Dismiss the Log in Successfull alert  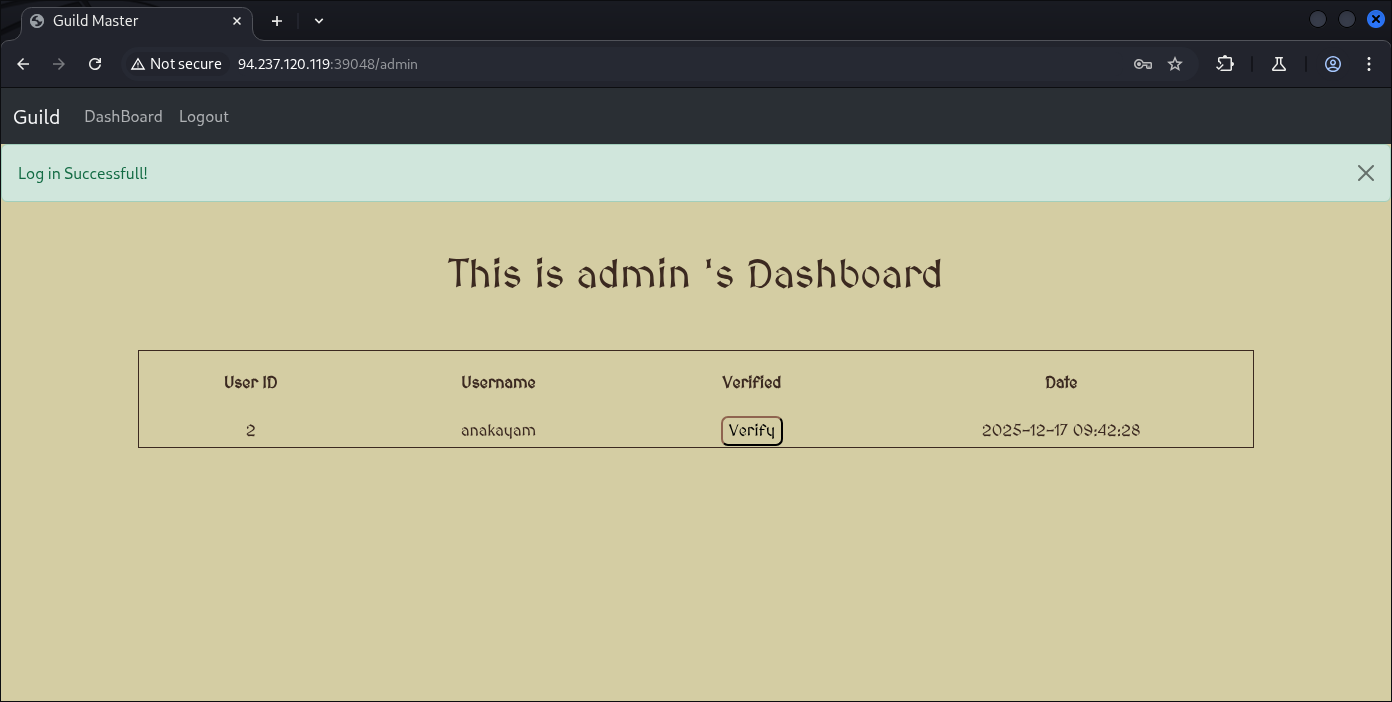[1365, 173]
